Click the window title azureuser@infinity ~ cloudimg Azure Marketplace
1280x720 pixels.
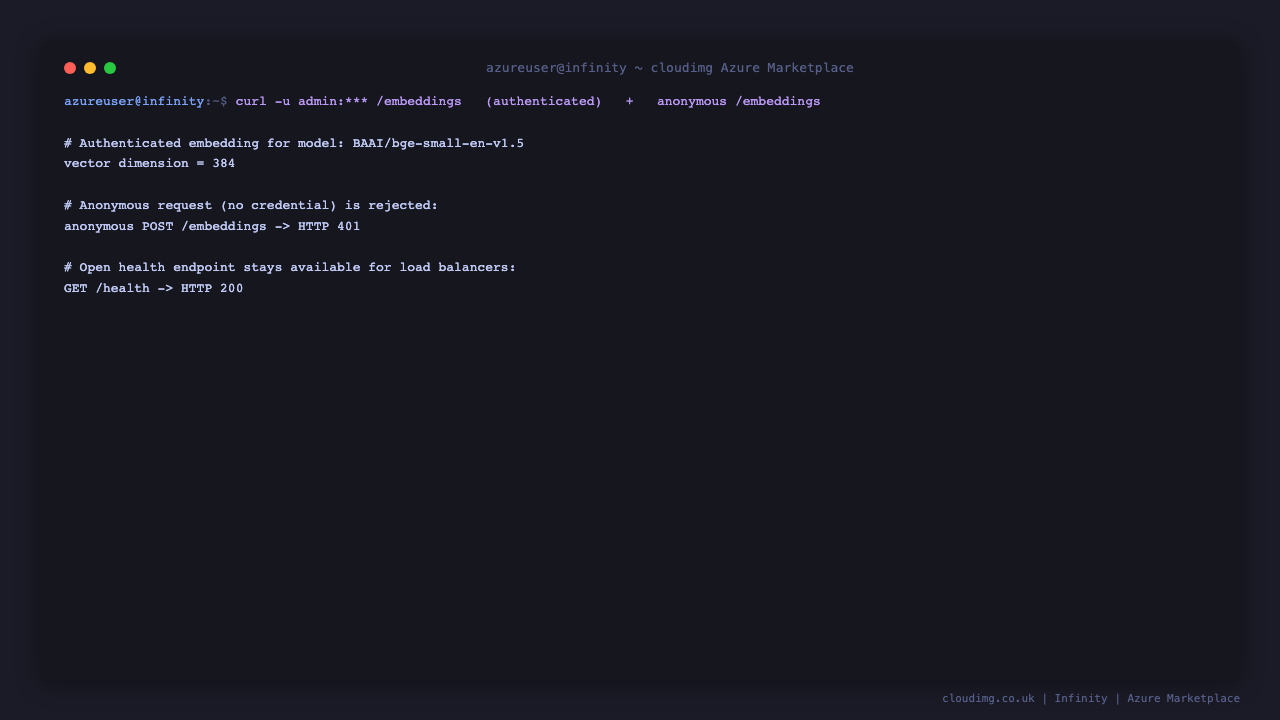(670, 68)
